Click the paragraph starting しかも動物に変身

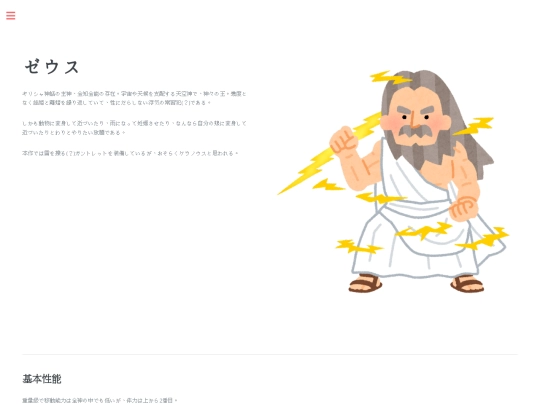(134, 128)
